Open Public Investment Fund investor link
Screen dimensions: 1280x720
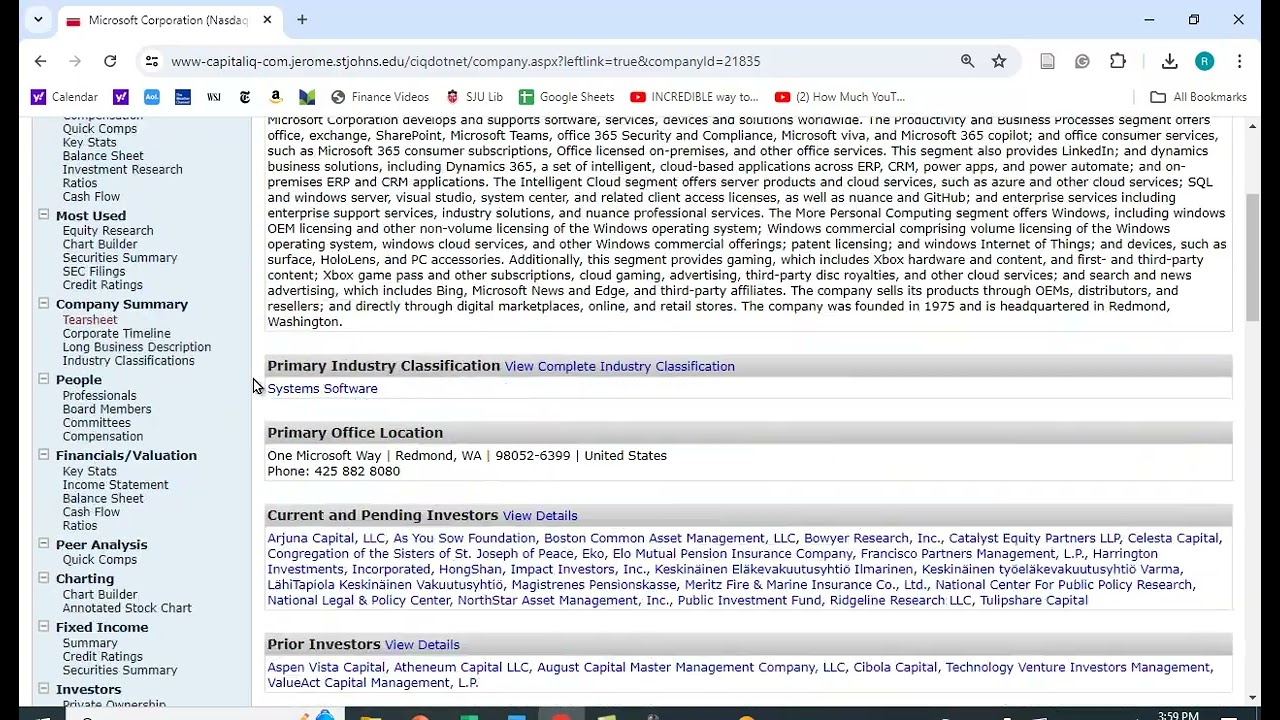pos(749,600)
